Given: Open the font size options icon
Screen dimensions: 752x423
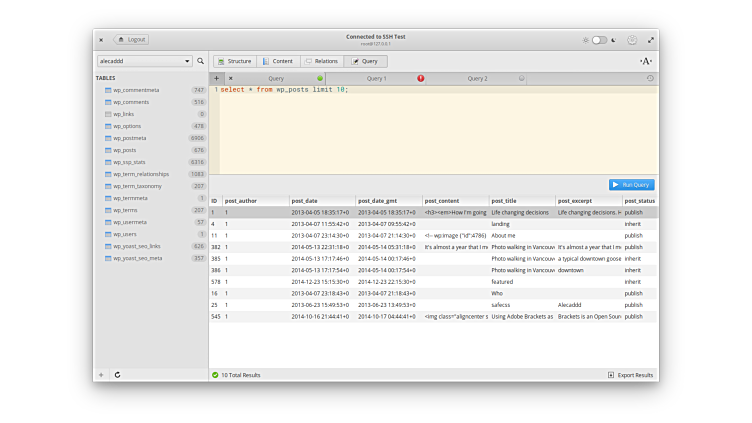Looking at the screenshot, I should (x=645, y=61).
